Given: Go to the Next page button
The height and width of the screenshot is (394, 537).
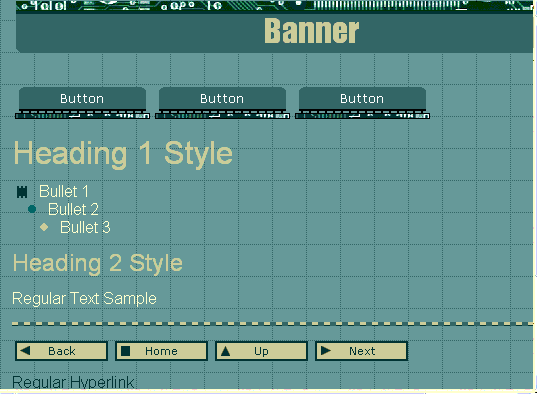Looking at the screenshot, I should (361, 351).
